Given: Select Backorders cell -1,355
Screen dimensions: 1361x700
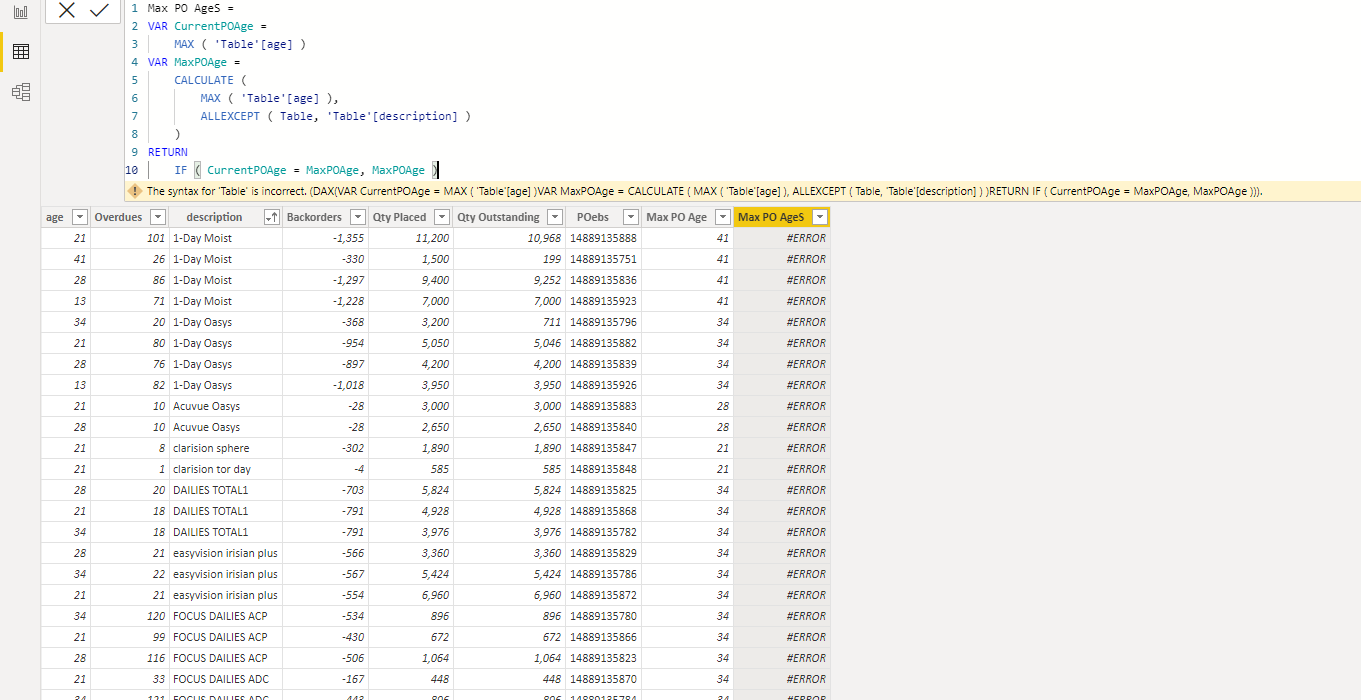Looking at the screenshot, I should coord(326,238).
